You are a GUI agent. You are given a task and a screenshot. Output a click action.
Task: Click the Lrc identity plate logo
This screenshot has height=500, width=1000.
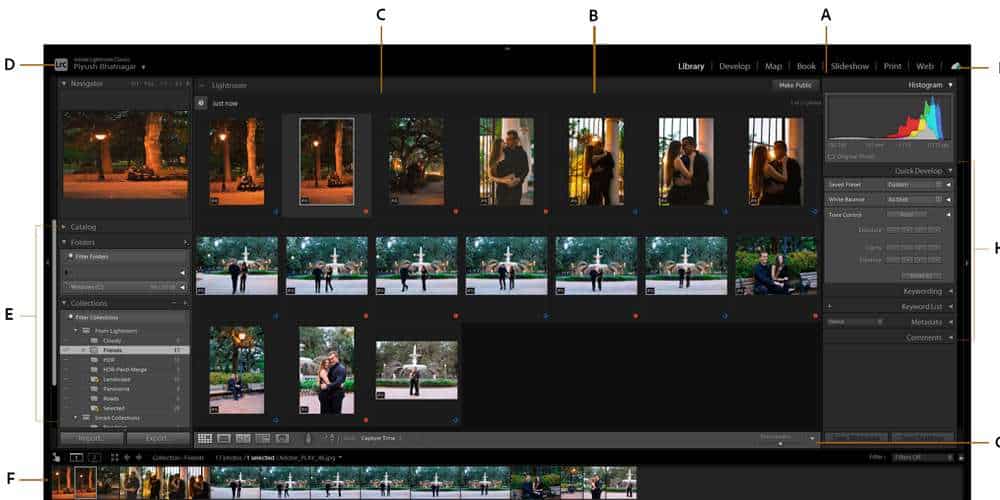click(61, 64)
